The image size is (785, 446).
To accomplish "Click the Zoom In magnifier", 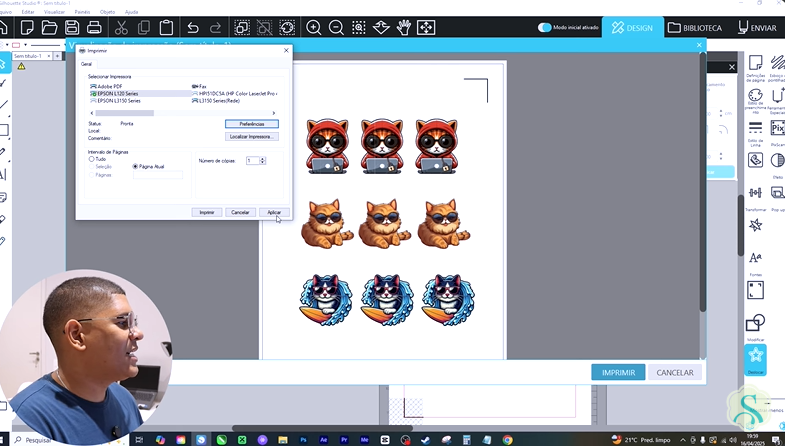I will pyautogui.click(x=313, y=28).
